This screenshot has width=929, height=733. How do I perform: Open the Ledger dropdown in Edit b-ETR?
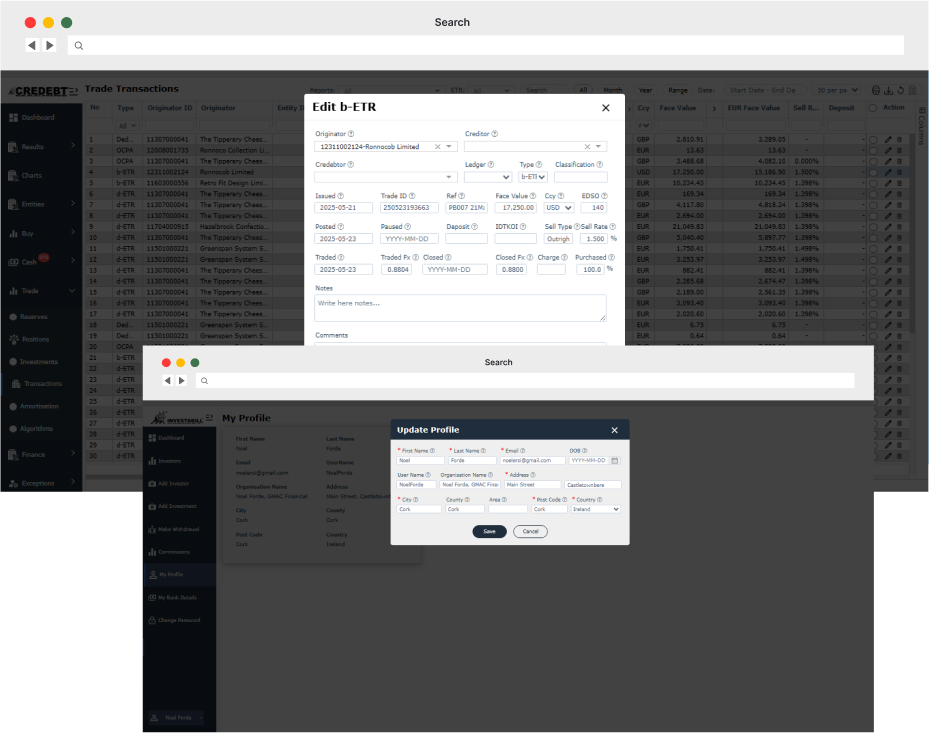[x=488, y=177]
